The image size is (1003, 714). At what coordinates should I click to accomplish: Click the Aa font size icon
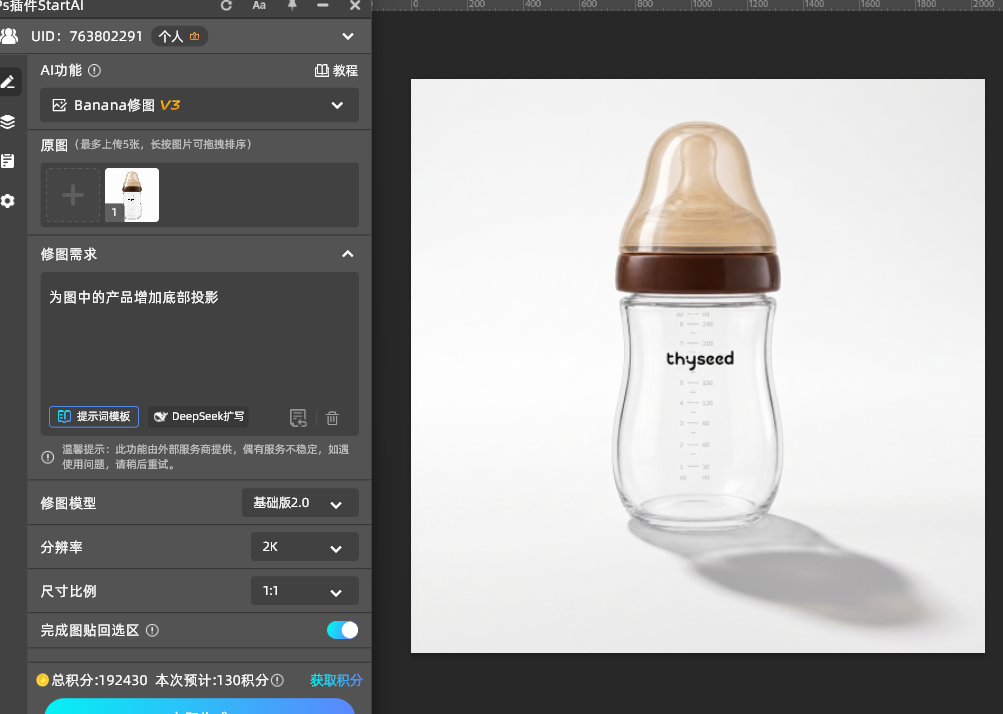pyautogui.click(x=259, y=5)
